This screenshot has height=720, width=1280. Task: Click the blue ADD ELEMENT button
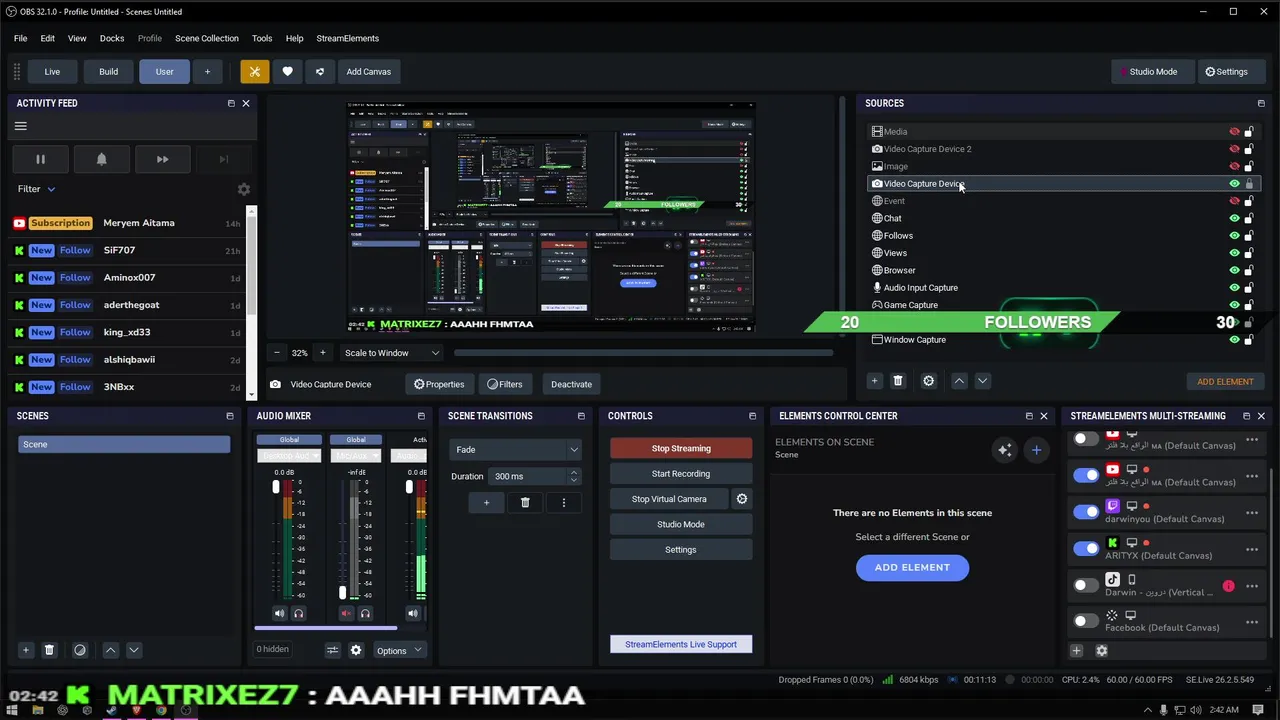point(912,567)
